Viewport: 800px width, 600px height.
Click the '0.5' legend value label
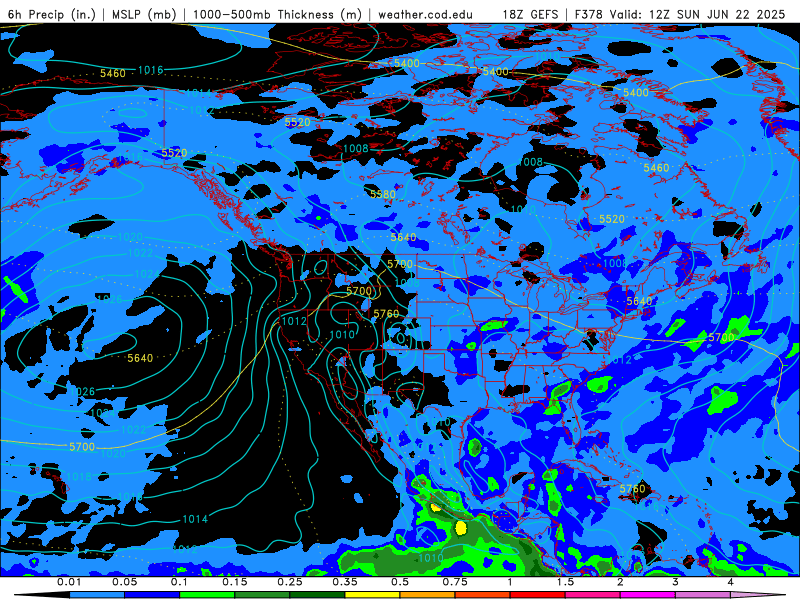400,582
